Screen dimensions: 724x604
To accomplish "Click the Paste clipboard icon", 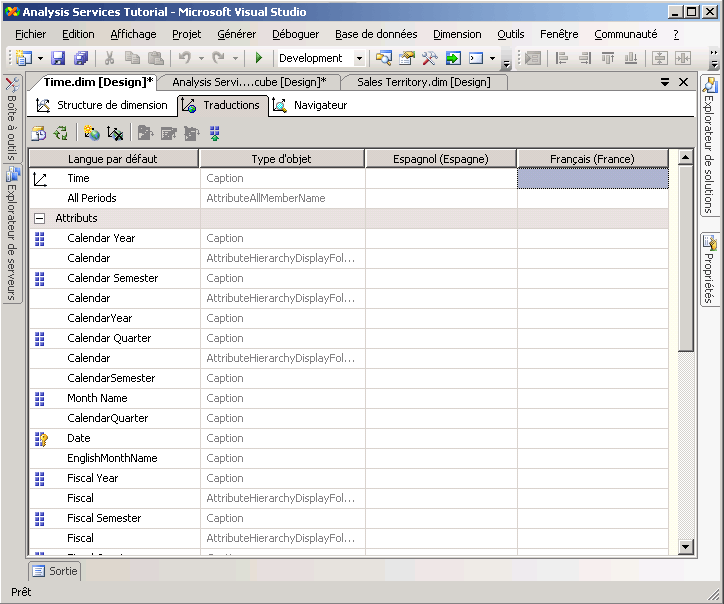I will pyautogui.click(x=156, y=58).
